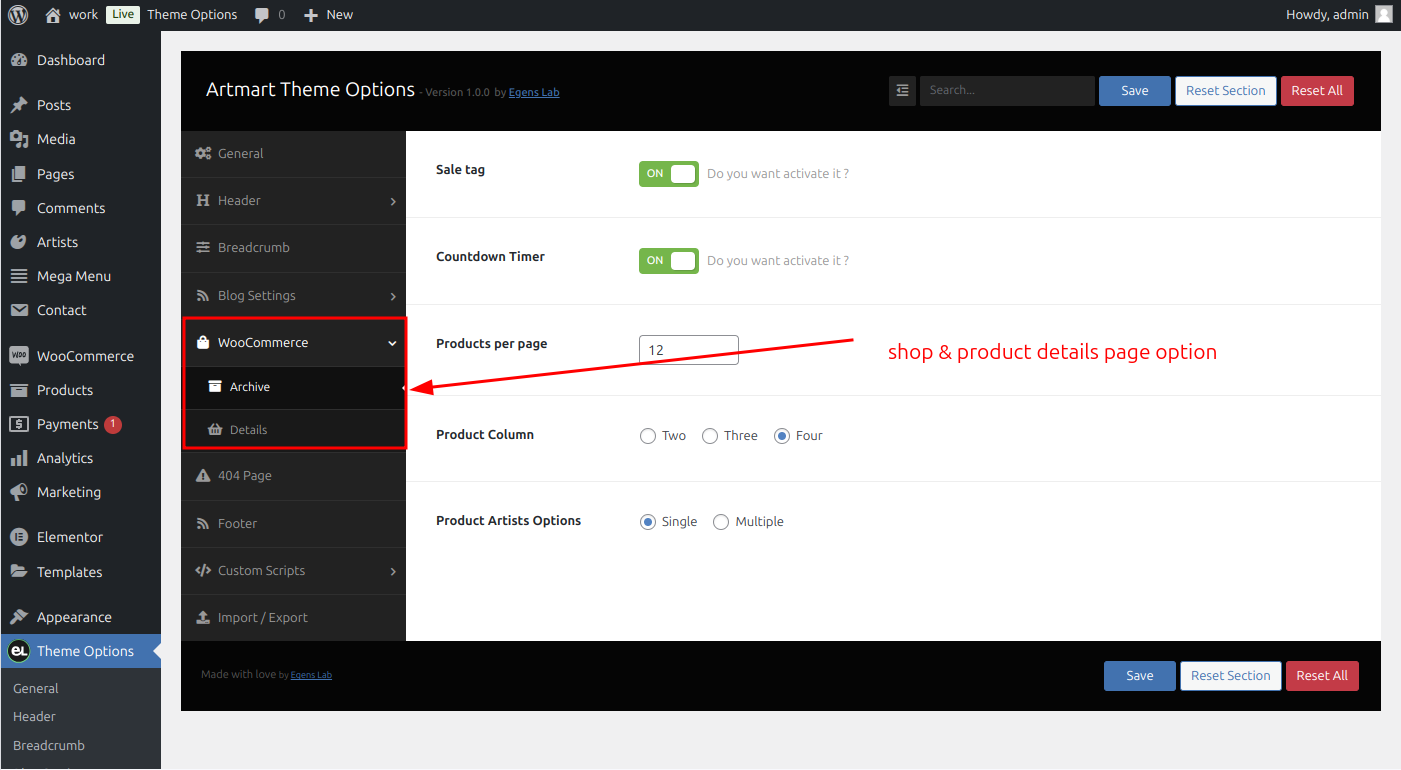The image size is (1401, 770).
Task: Click the Analytics bar chart icon
Action: (x=19, y=458)
